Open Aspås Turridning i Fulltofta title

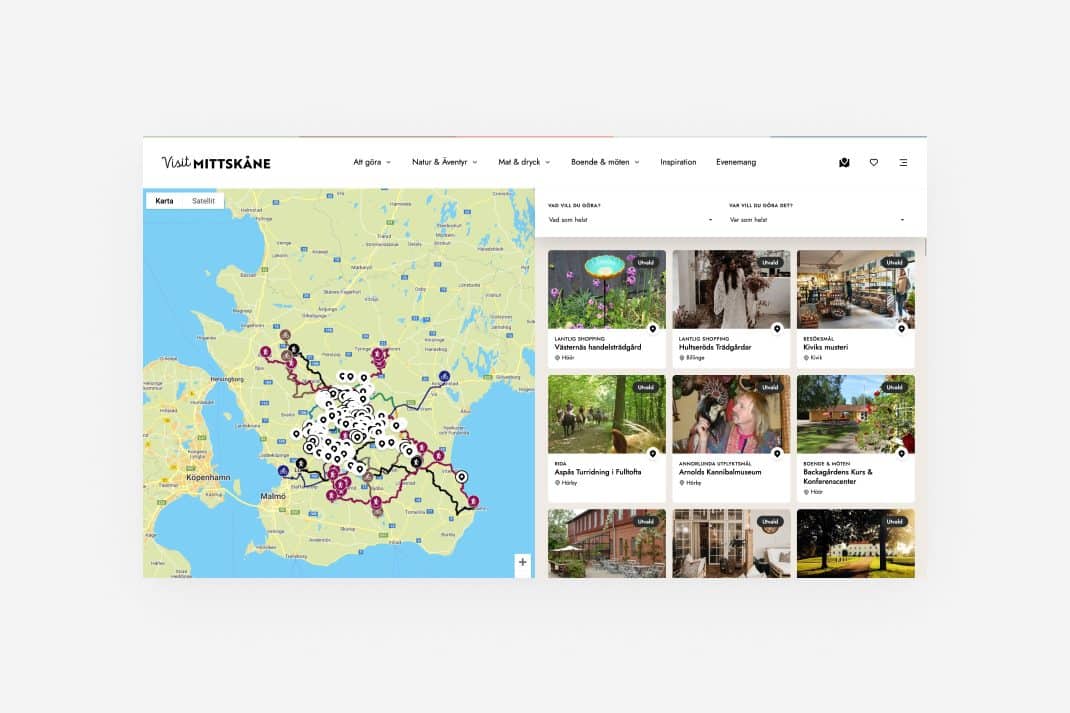(x=598, y=472)
